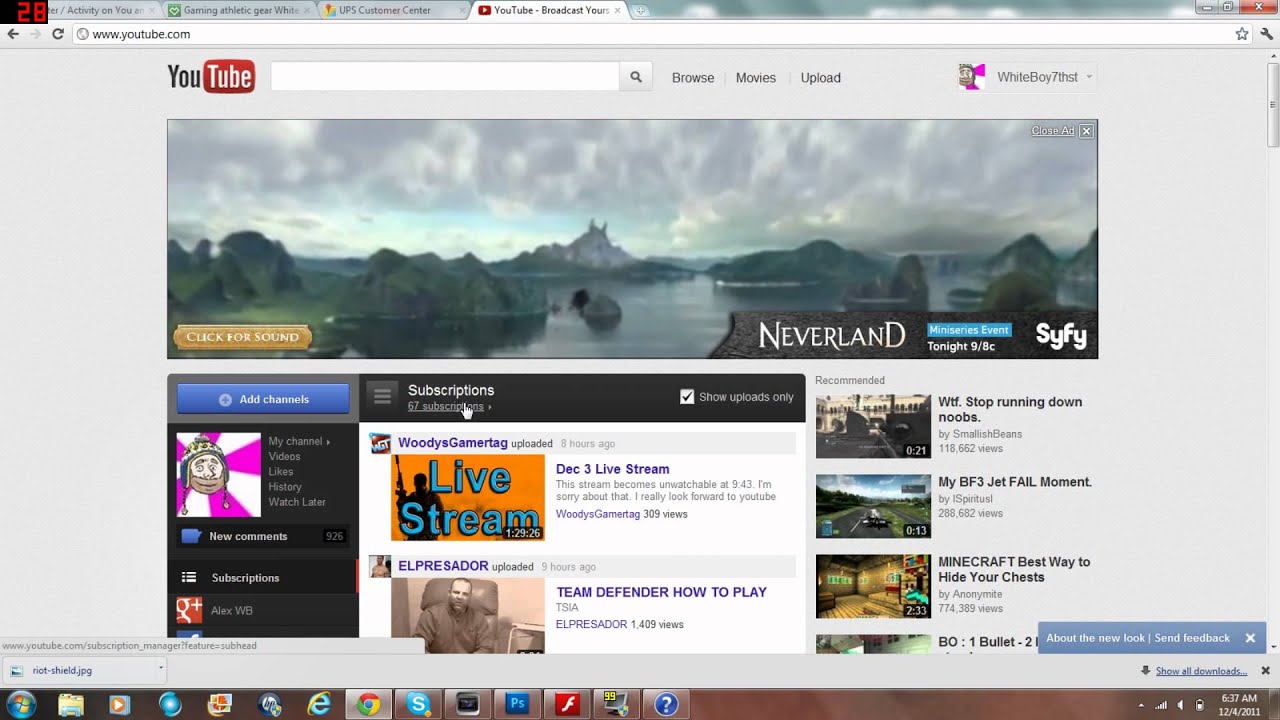Click the taskbar help question mark icon
Screen dimensions: 1280x720
point(666,704)
